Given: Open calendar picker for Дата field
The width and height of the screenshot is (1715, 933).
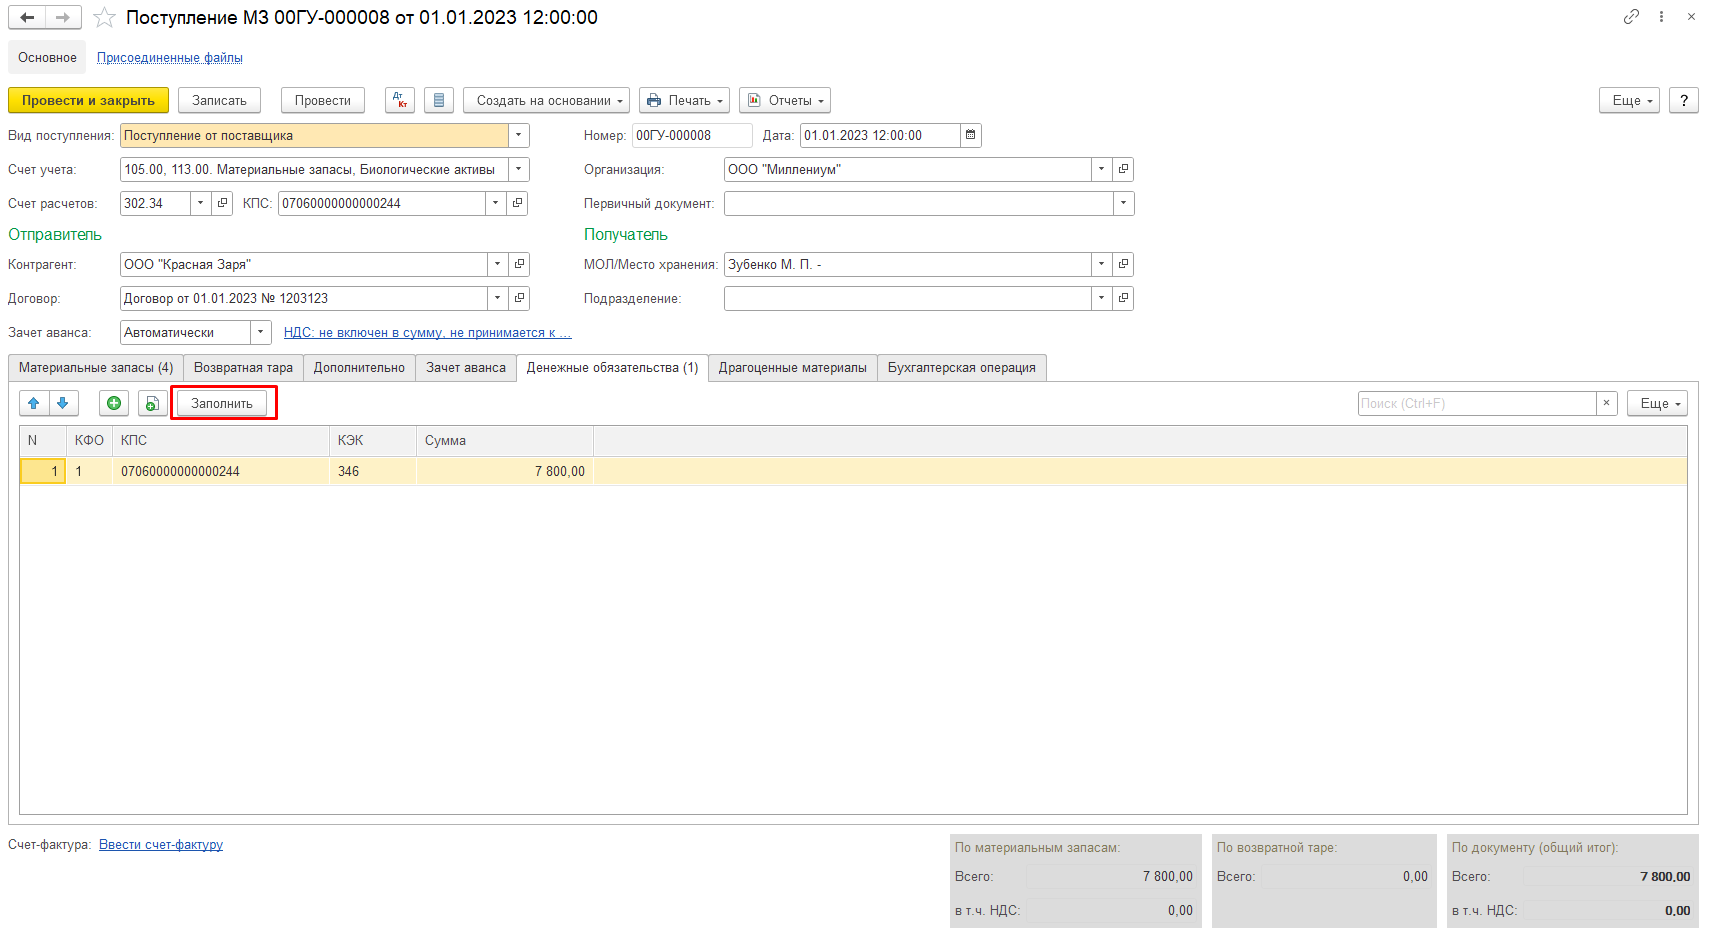Looking at the screenshot, I should coord(970,135).
